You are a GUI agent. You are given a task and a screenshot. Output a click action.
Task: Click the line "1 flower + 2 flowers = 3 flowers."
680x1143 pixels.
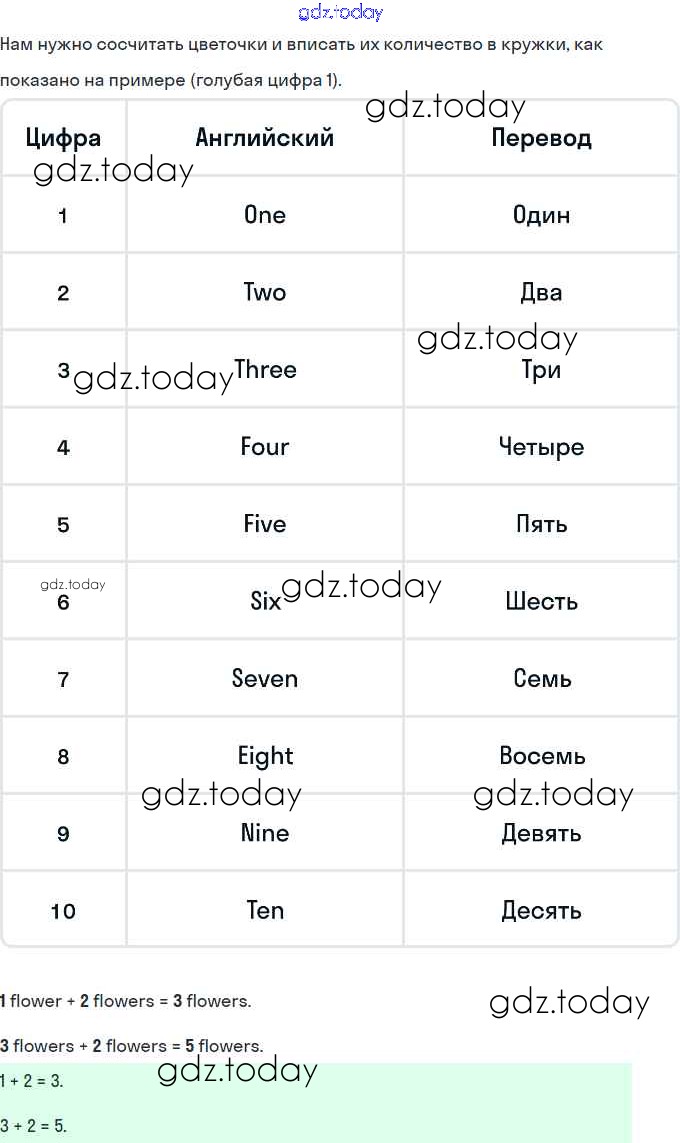pyautogui.click(x=126, y=1001)
